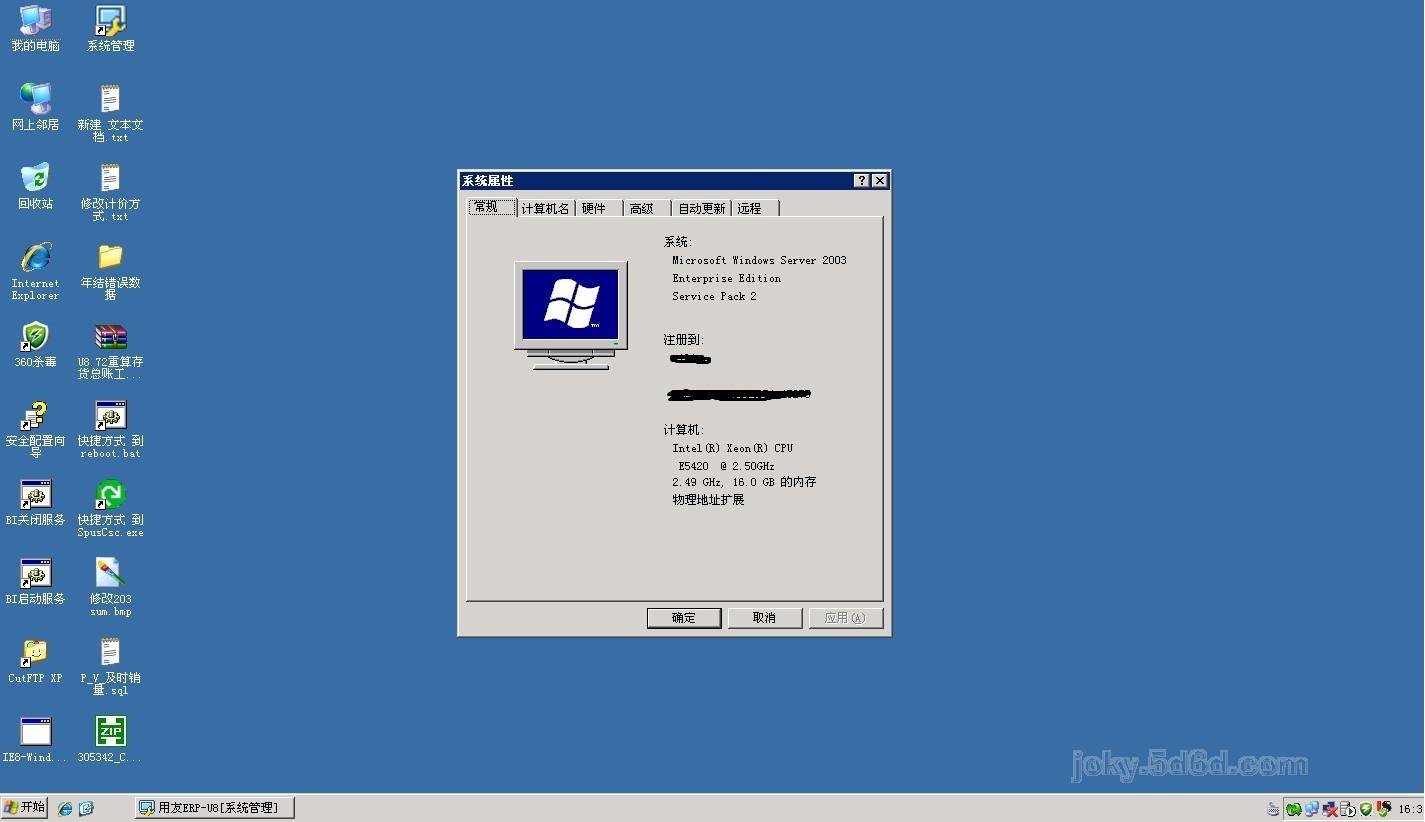This screenshot has width=1425, height=822.
Task: Click the 2.49 GHz, 16.0 GB 的内存 text
Action: click(744, 482)
